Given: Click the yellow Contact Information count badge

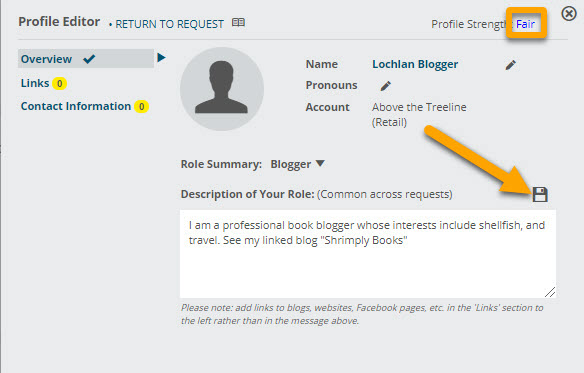Looking at the screenshot, I should (142, 107).
